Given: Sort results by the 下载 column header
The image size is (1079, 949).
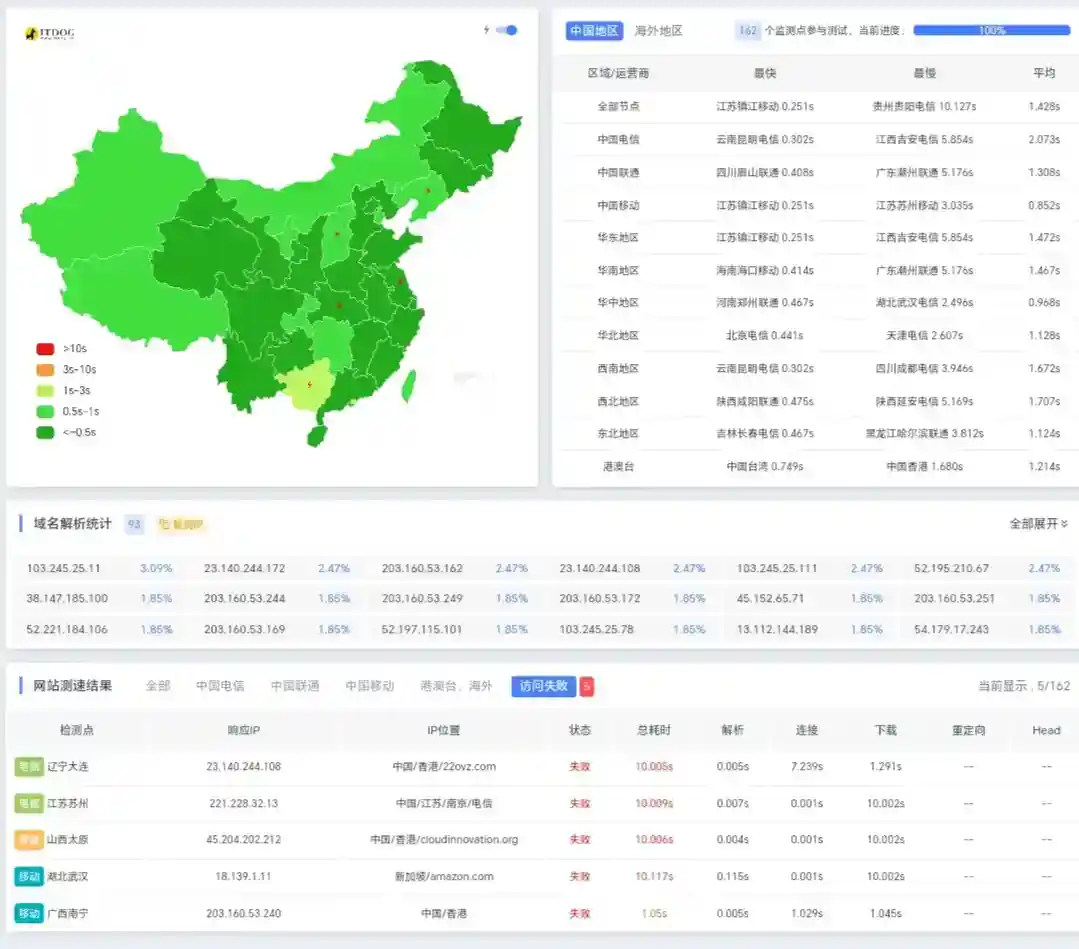Looking at the screenshot, I should click(x=885, y=730).
